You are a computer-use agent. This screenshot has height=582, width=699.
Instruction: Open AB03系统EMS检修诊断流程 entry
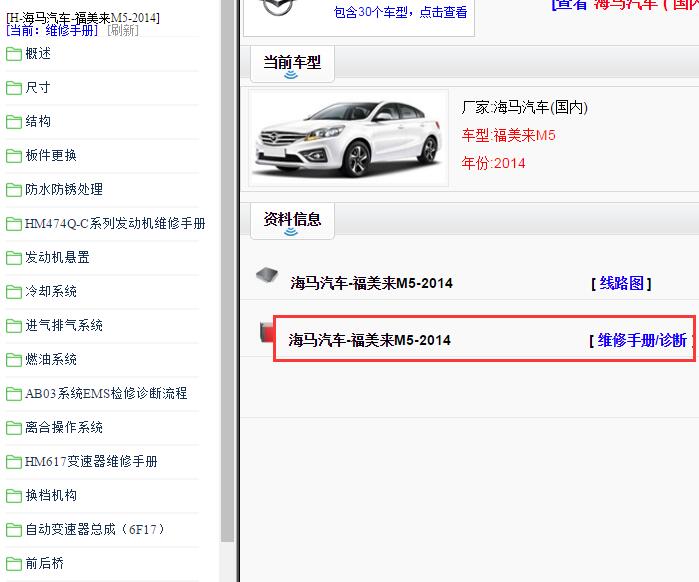(x=106, y=393)
